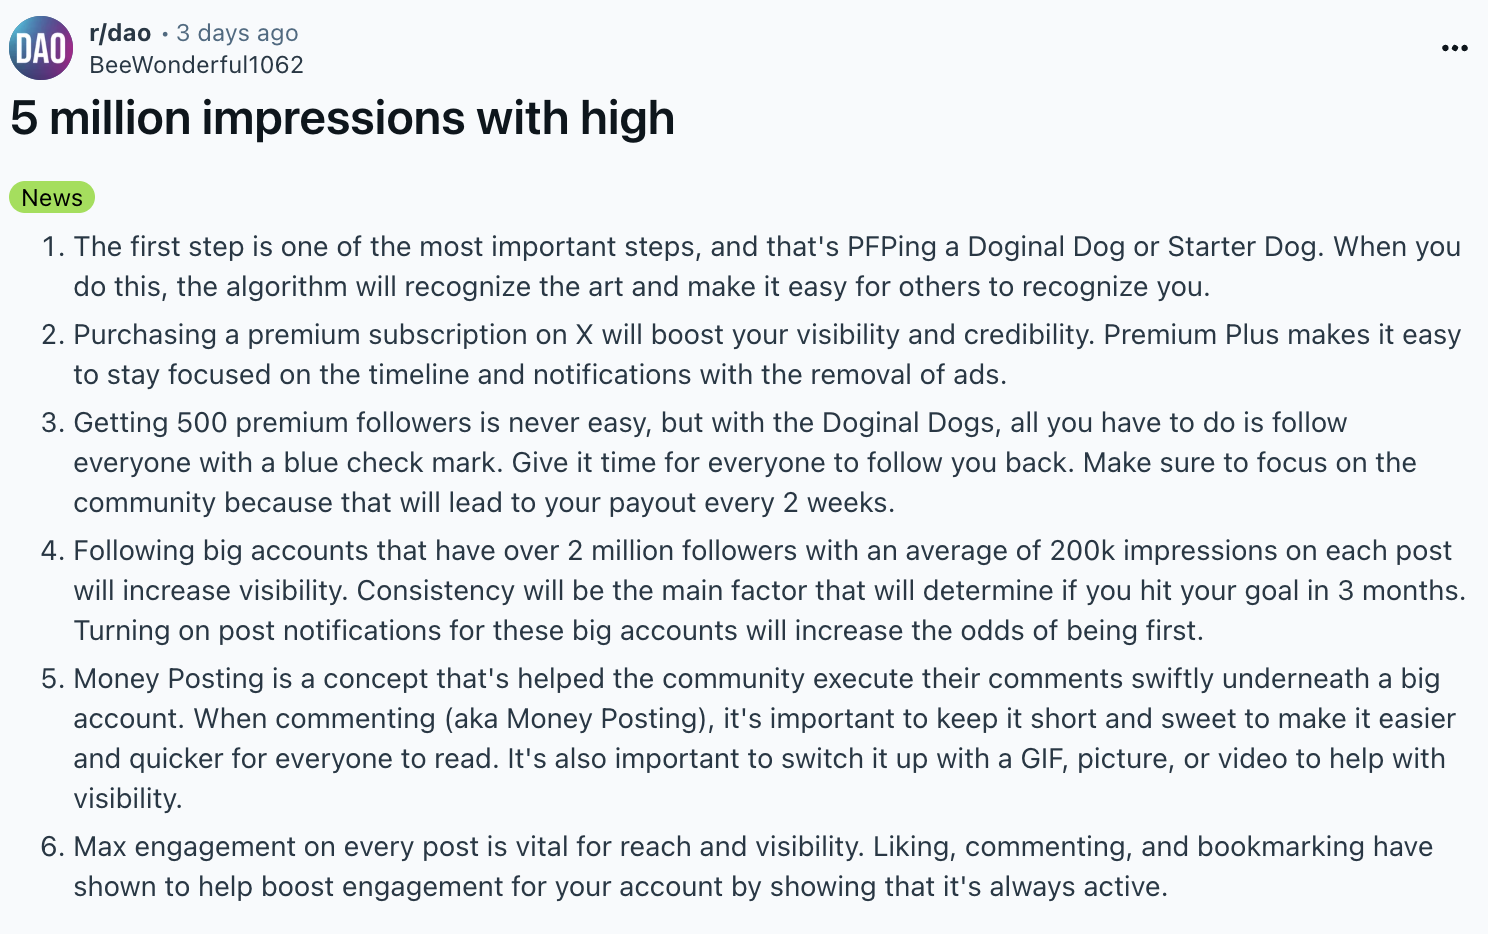The image size is (1488, 934).
Task: Open the three-dot post options menu
Action: click(x=1454, y=48)
